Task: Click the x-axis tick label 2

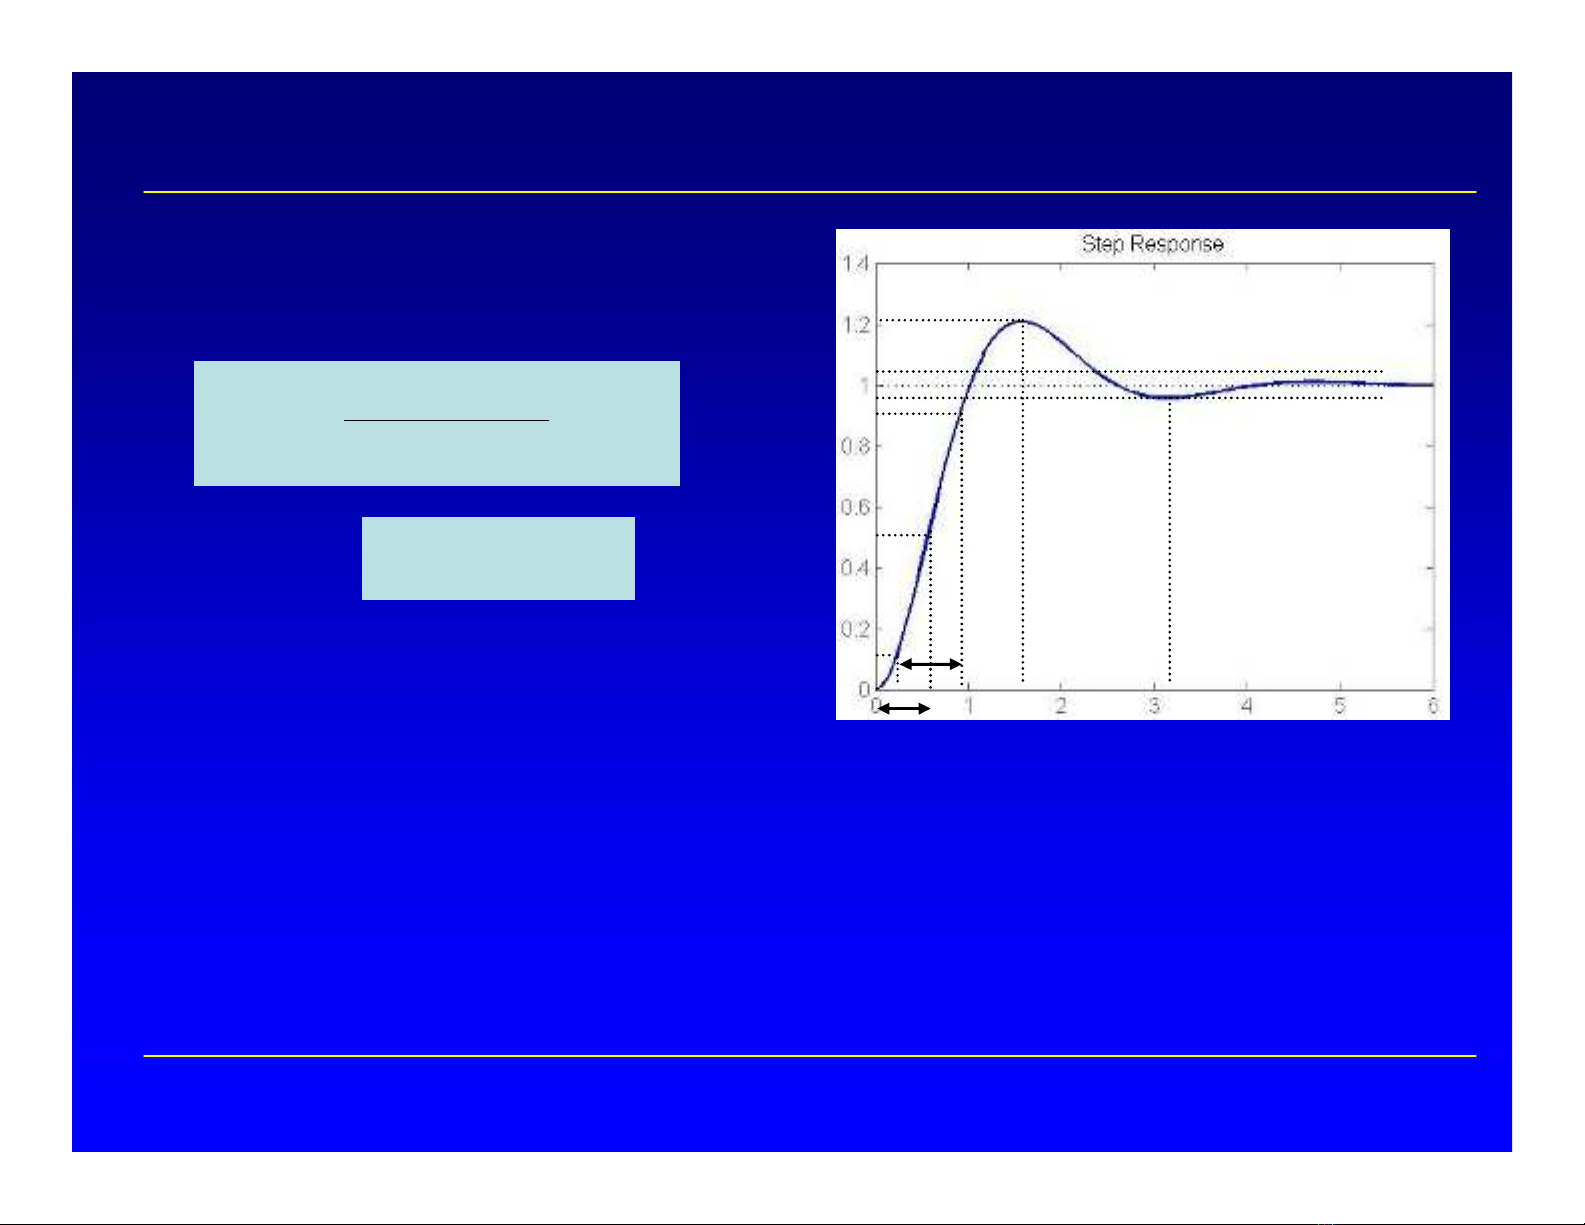Action: coord(1061,706)
